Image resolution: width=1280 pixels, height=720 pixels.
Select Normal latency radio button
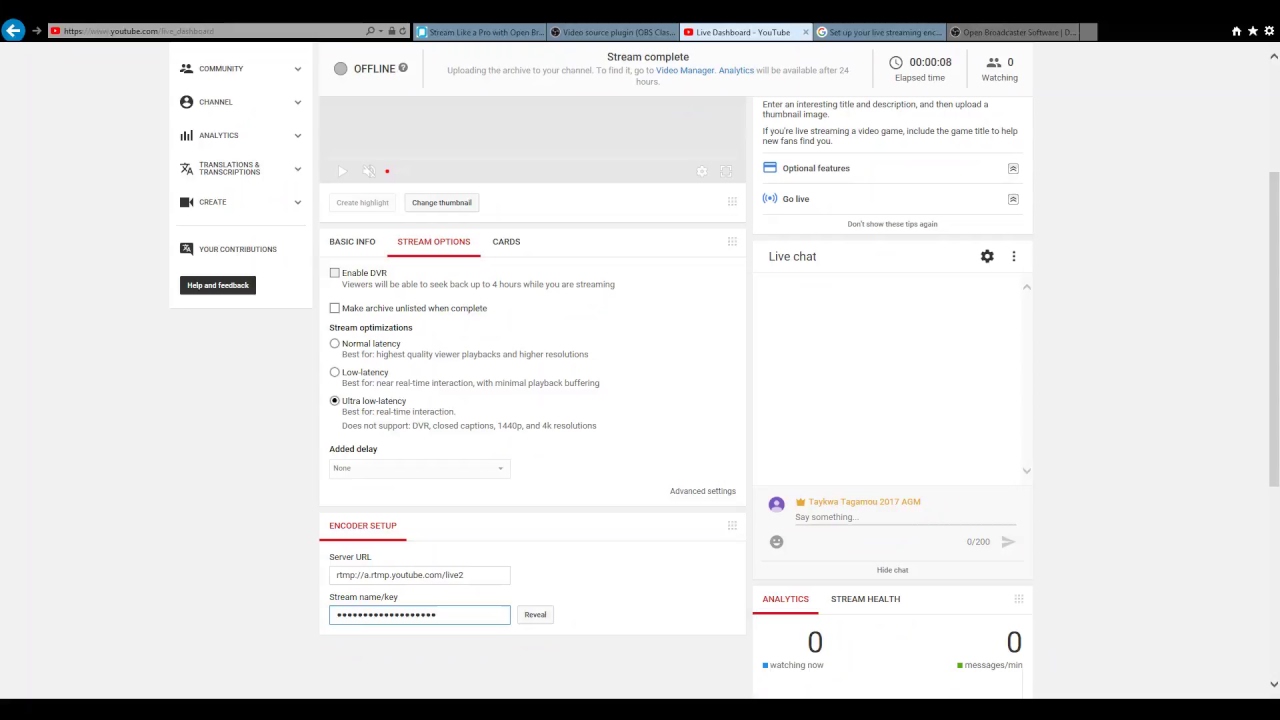point(334,344)
